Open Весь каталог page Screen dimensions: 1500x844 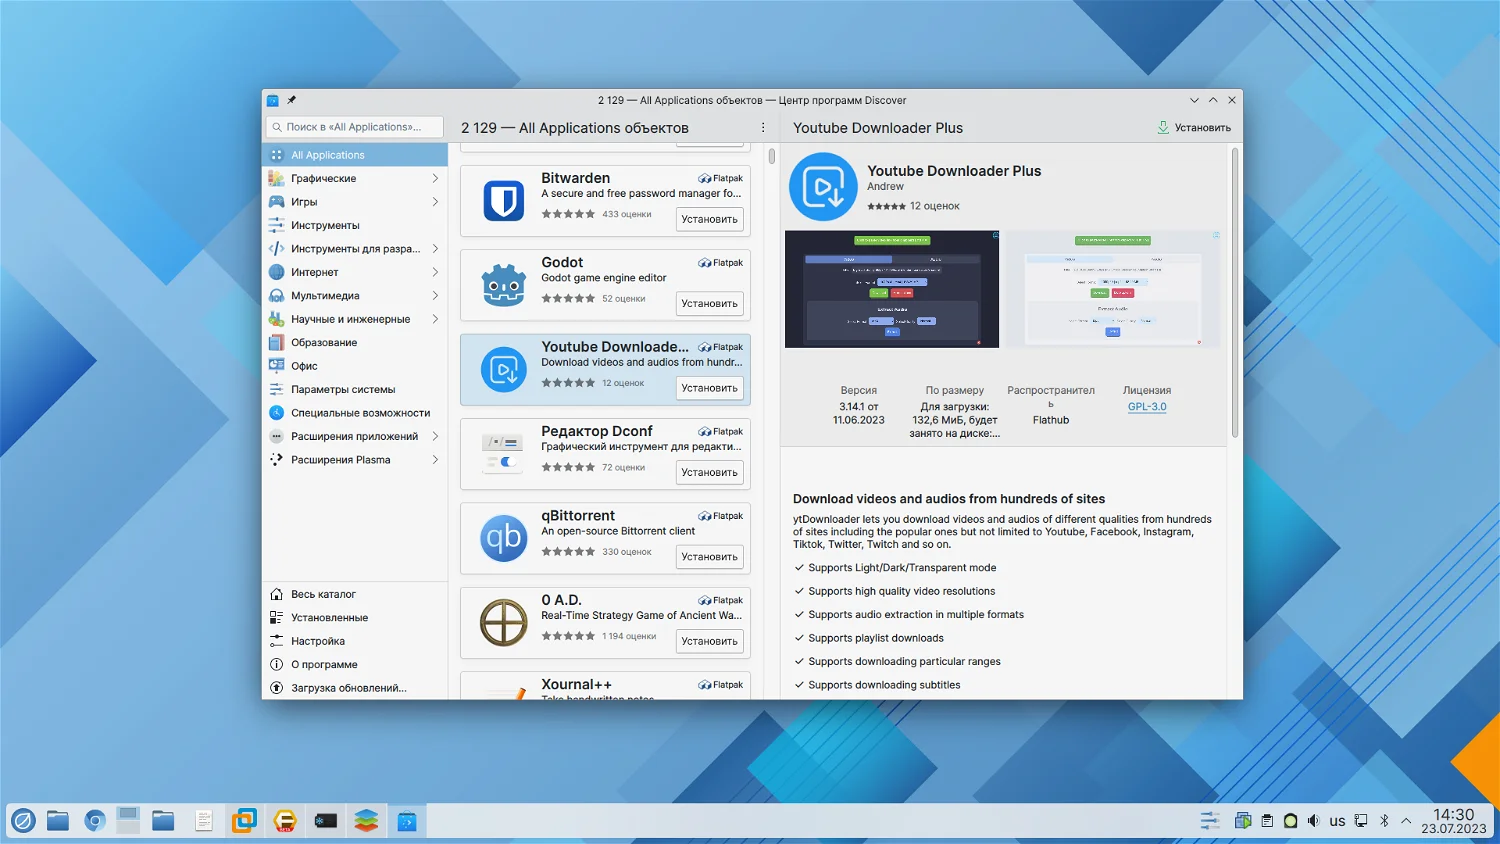click(355, 594)
